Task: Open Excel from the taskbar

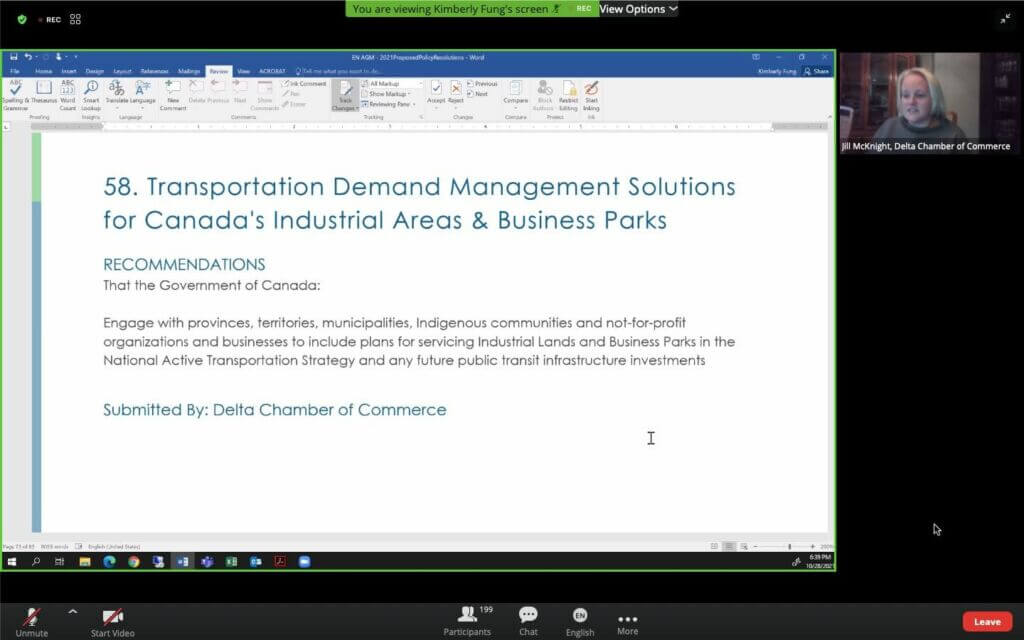Action: pos(231,562)
